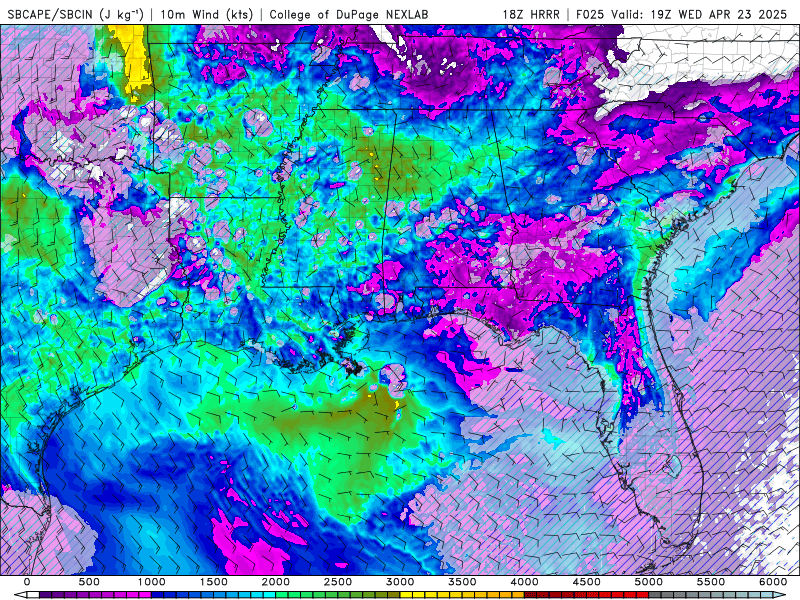Click the SBCAPE/SBCIN (J kg⁻¹) title
800x600 pixels.
76,14
